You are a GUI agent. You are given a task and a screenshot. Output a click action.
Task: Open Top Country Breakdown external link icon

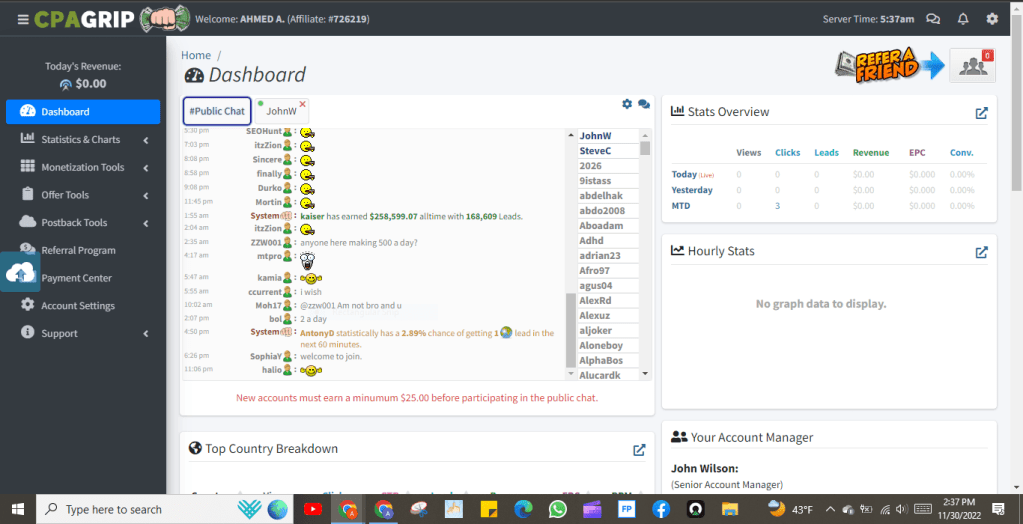tap(639, 450)
